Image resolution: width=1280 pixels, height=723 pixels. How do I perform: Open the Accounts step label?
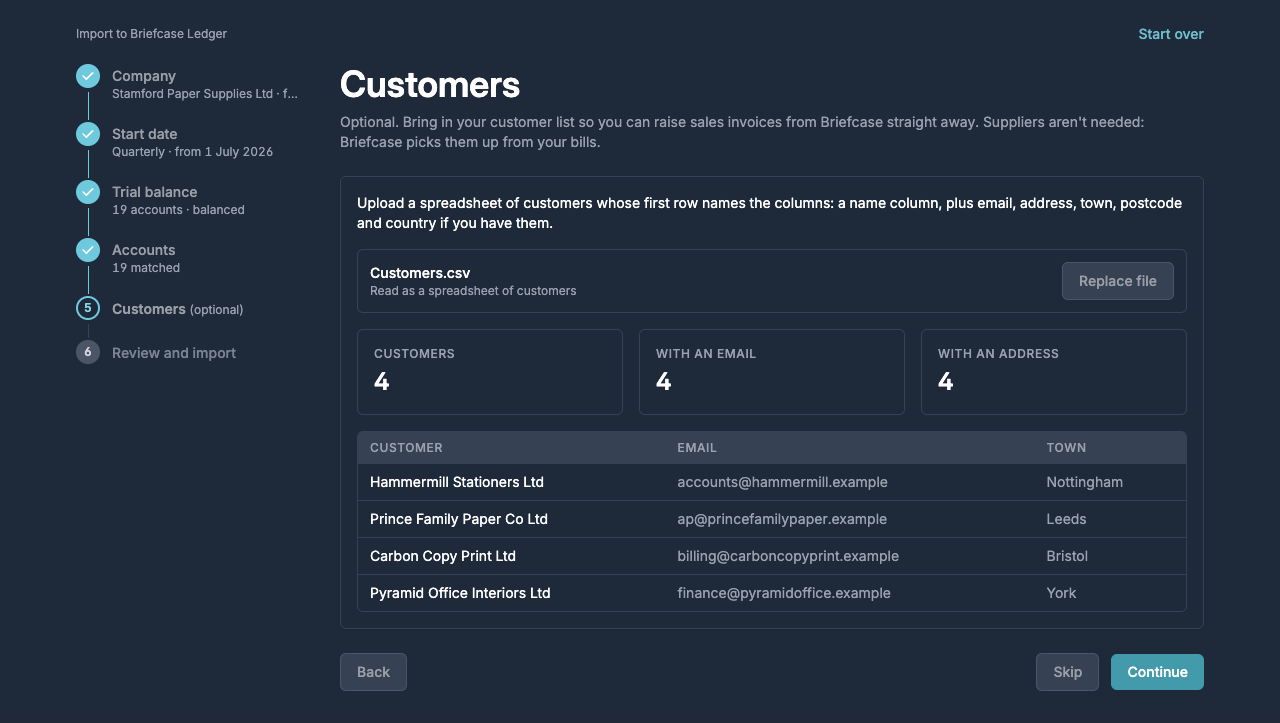pyautogui.click(x=144, y=250)
